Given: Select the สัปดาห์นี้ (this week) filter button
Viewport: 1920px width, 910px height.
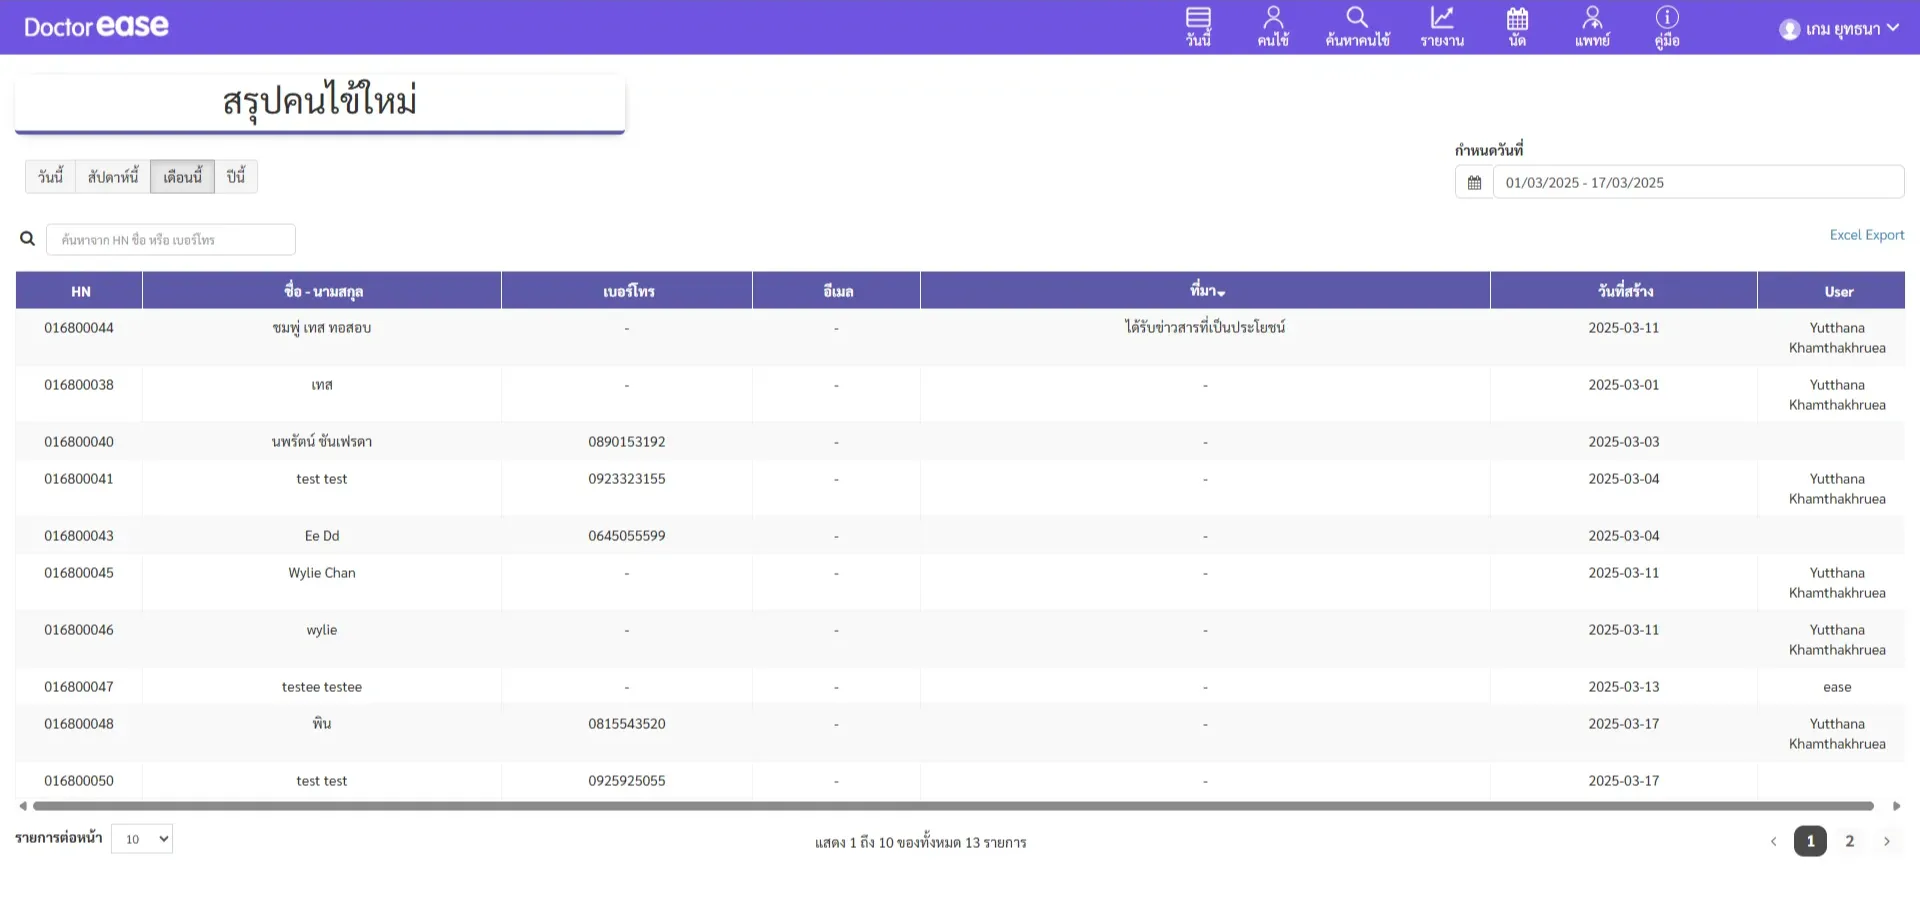Looking at the screenshot, I should (x=113, y=177).
